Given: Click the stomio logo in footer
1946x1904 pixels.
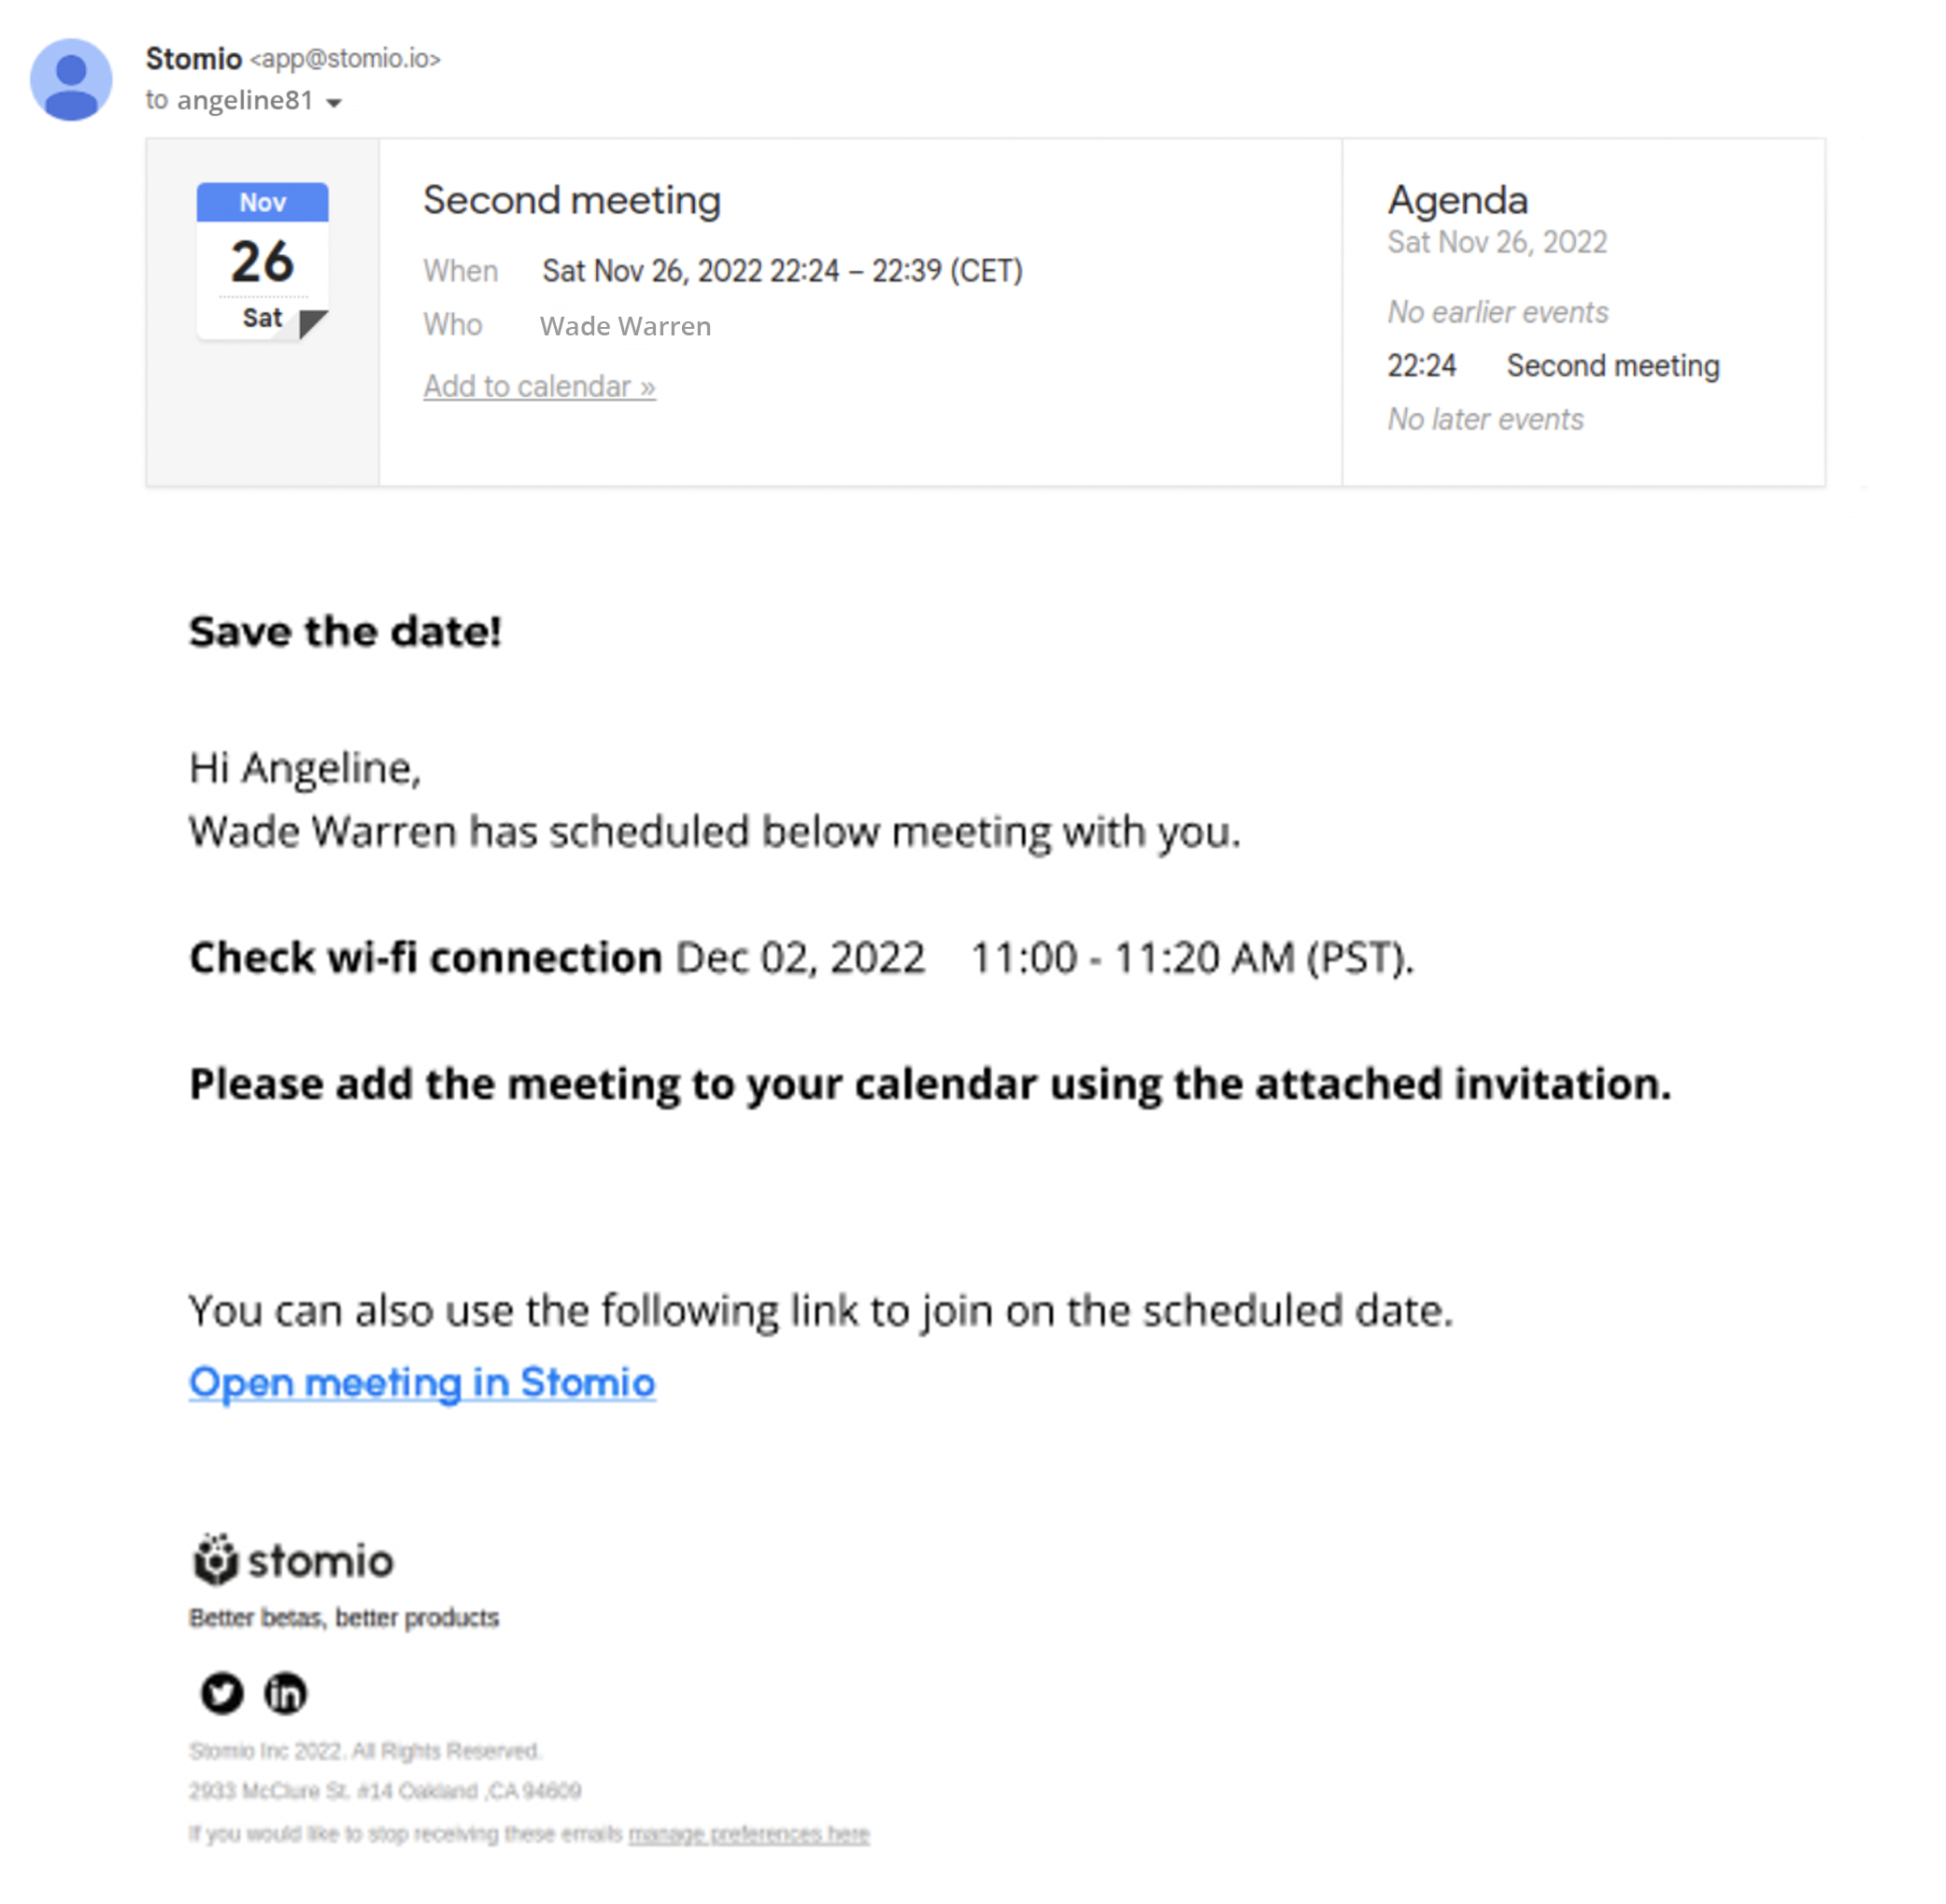Looking at the screenshot, I should click(294, 1560).
